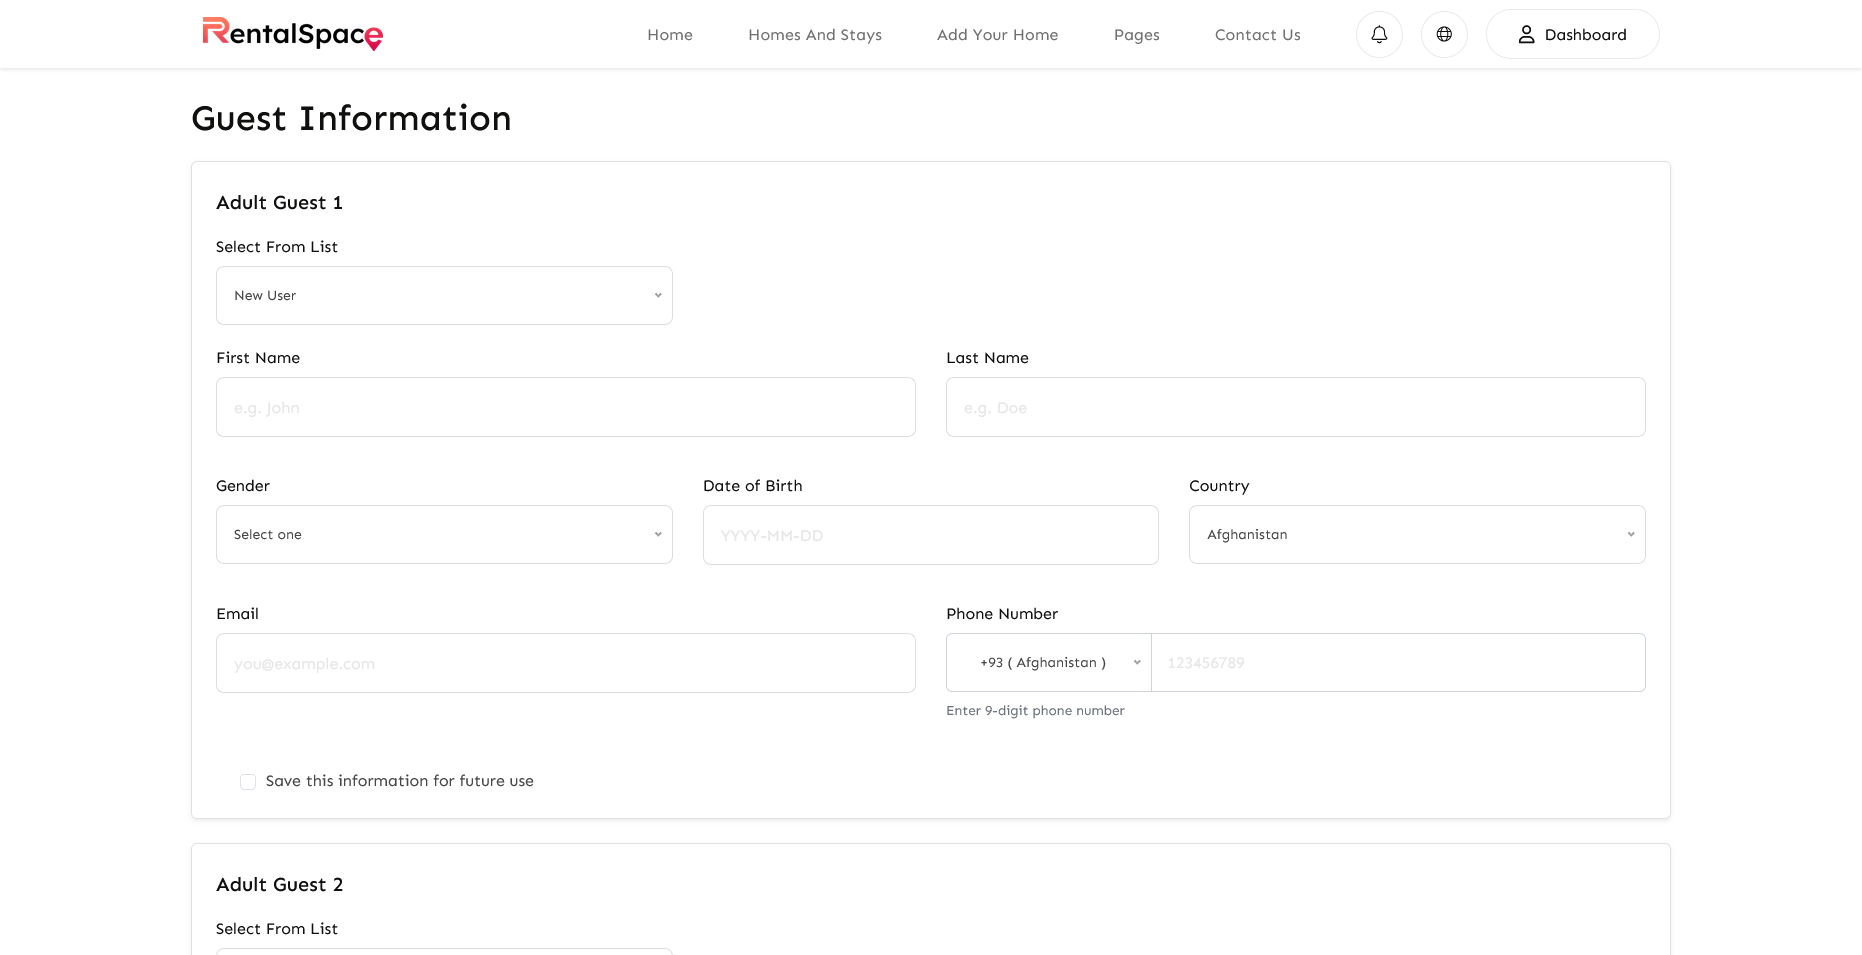This screenshot has width=1862, height=955.
Task: Open the Gender dropdown
Action: pyautogui.click(x=444, y=534)
